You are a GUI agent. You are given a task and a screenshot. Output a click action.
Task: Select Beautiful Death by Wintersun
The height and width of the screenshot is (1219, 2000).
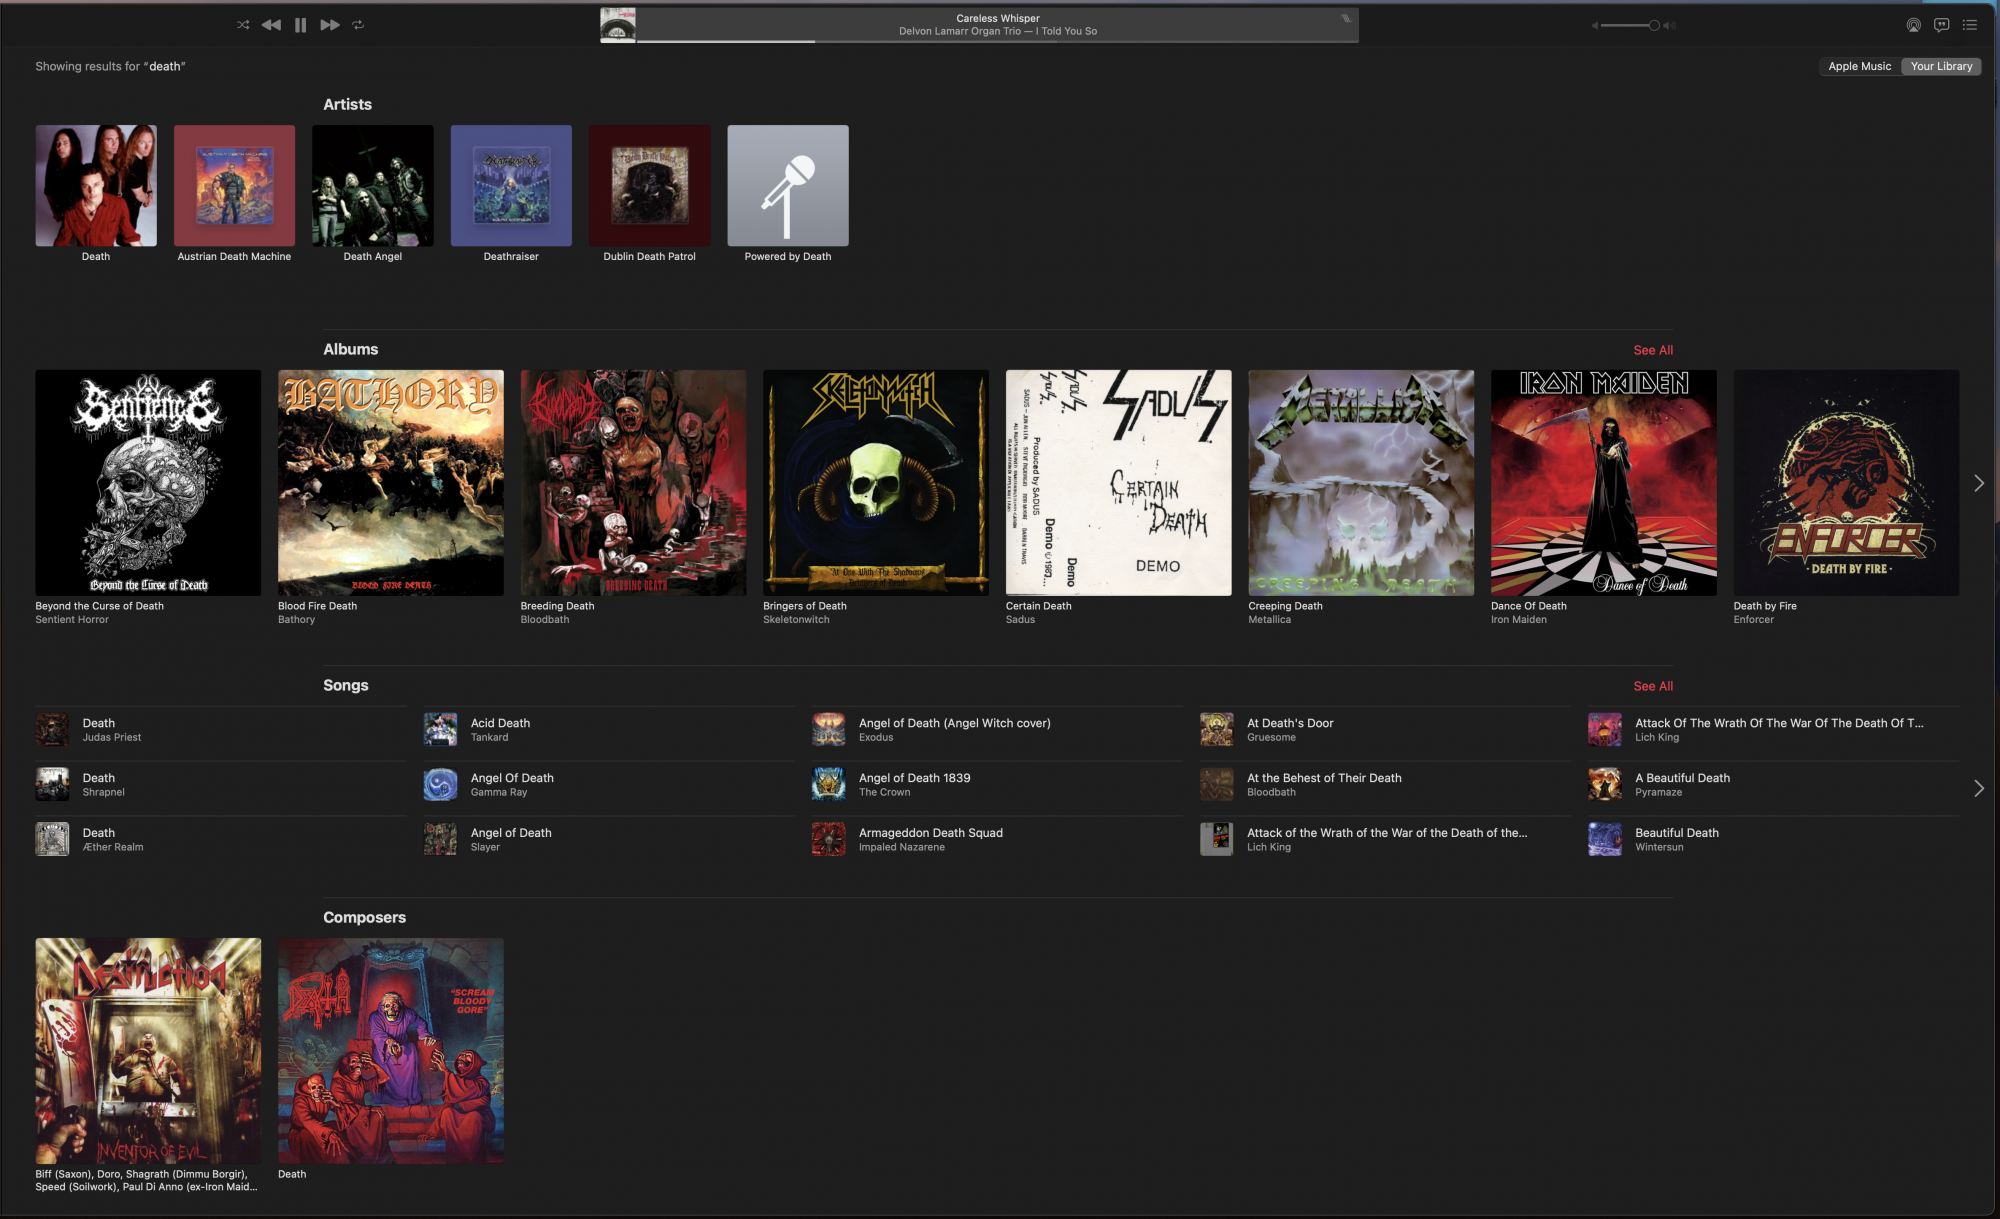pos(1773,840)
